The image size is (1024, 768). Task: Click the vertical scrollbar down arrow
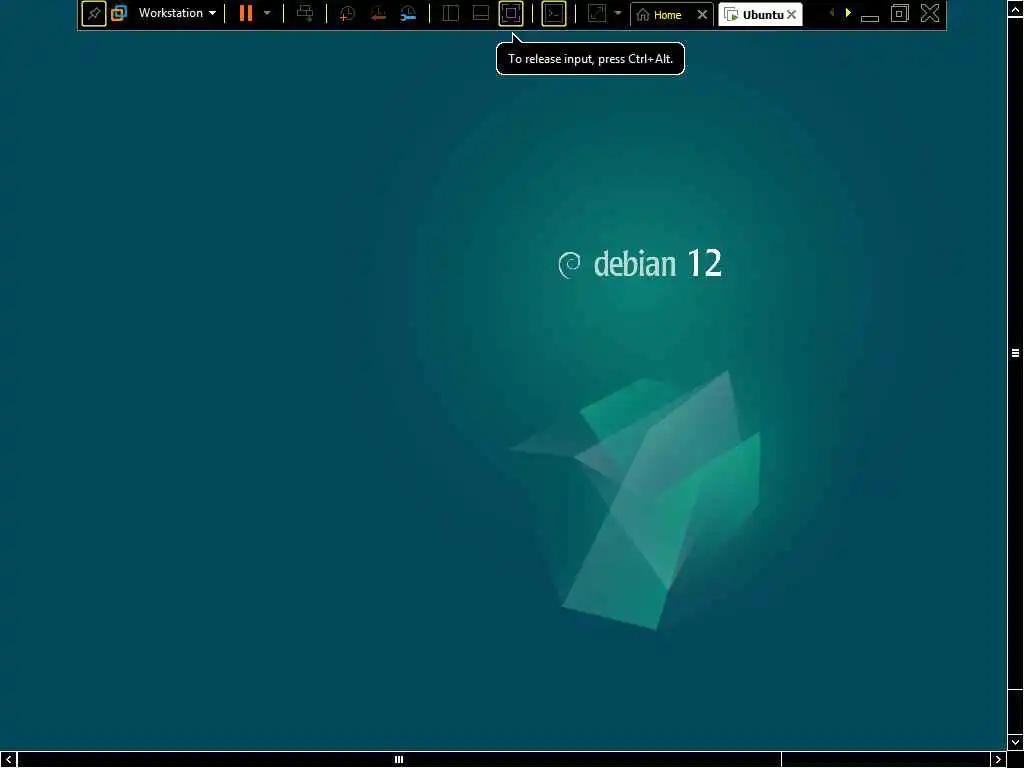pyautogui.click(x=1016, y=743)
